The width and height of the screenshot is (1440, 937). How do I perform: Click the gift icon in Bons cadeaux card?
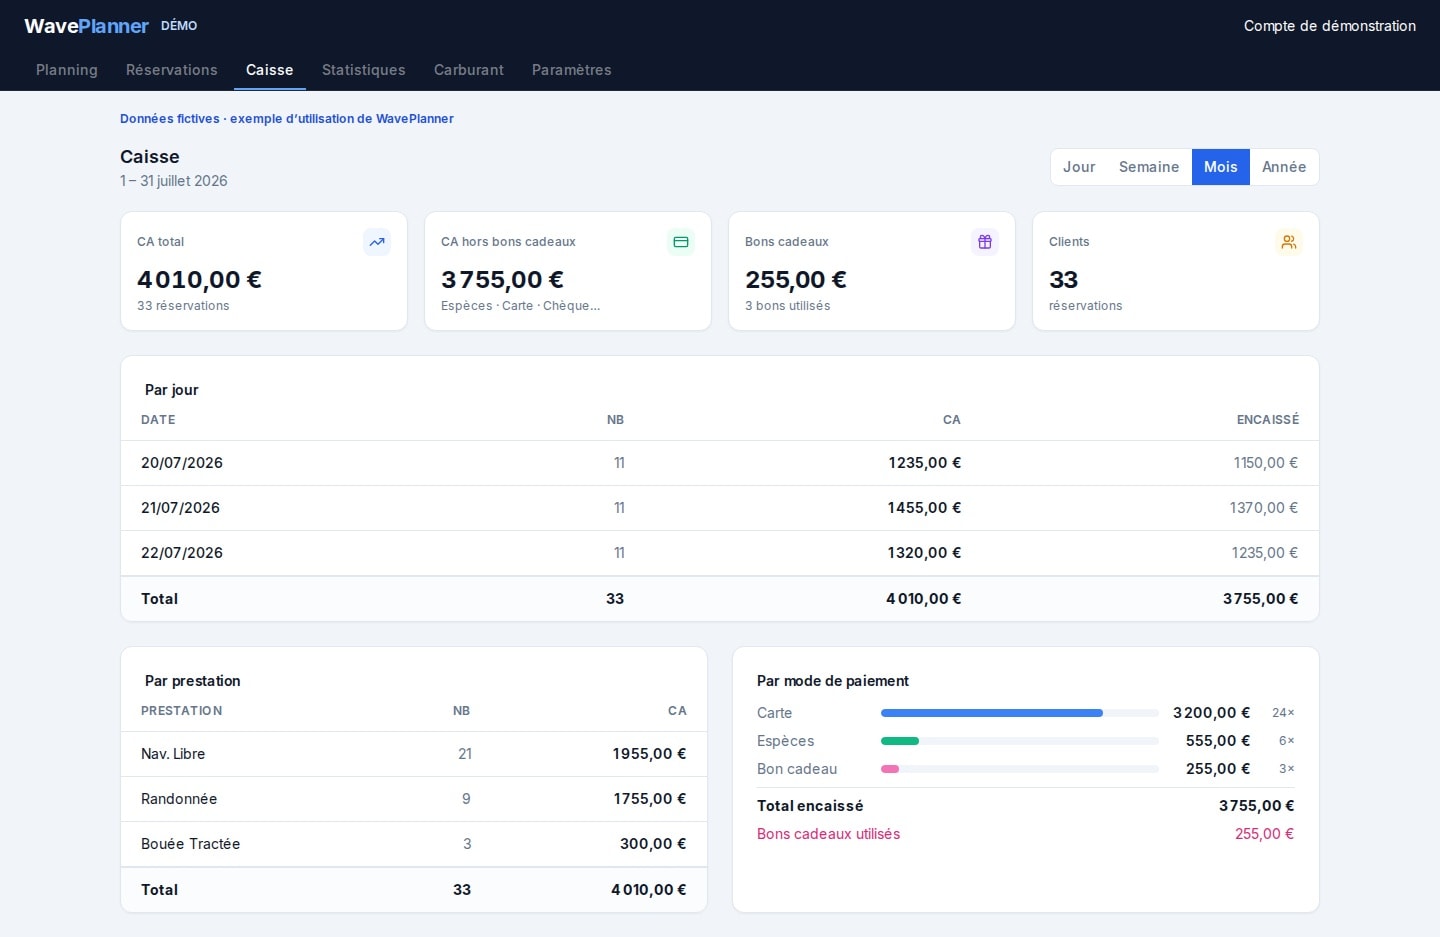(x=985, y=242)
